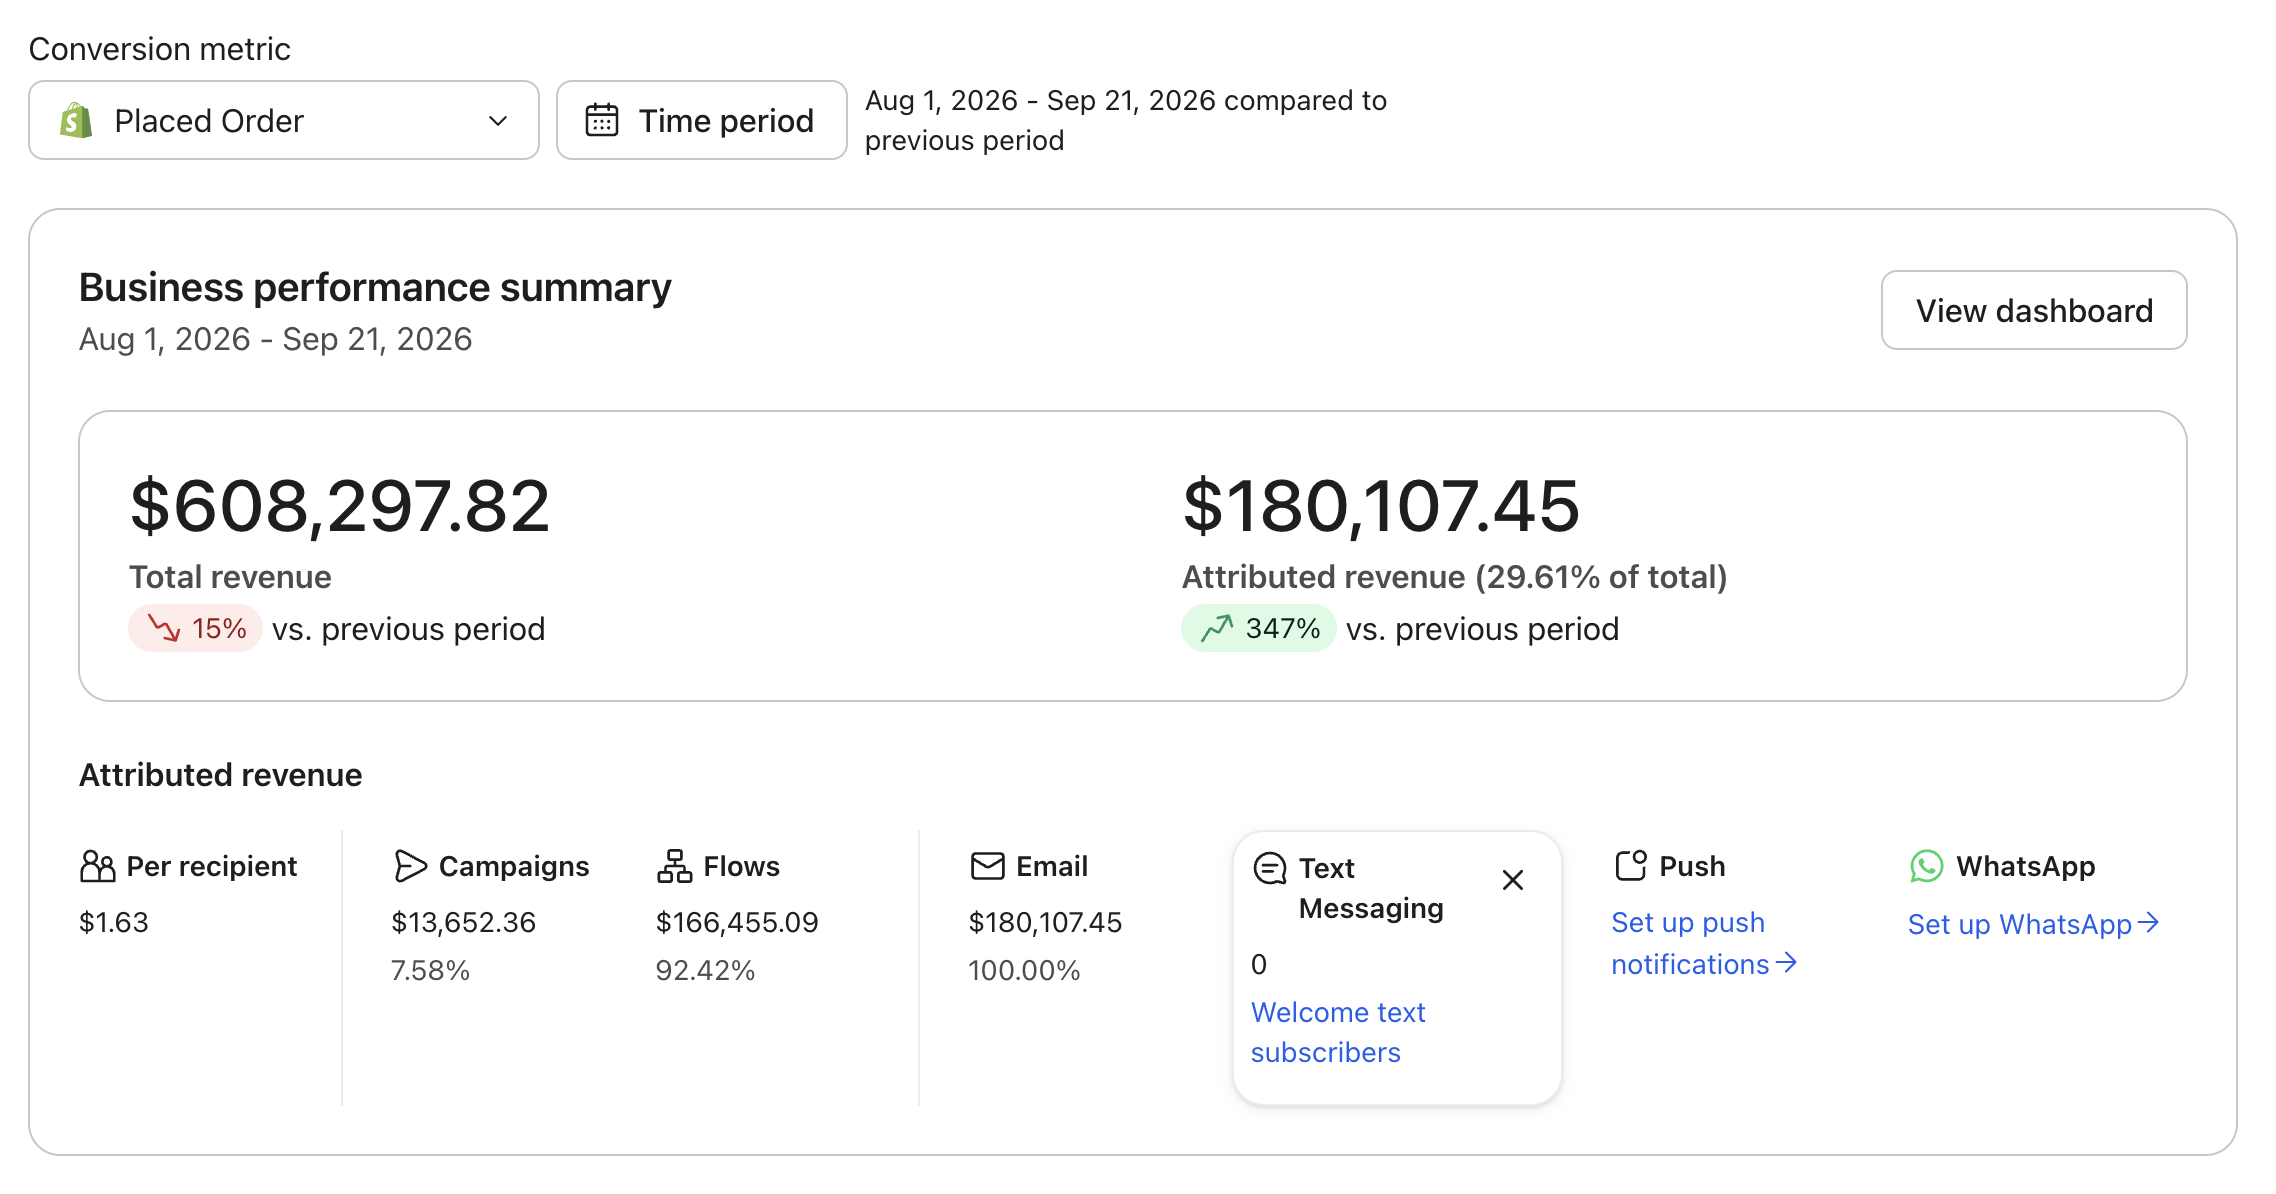Click the 347% increase badge
The width and height of the screenshot is (2276, 1194).
click(x=1259, y=628)
